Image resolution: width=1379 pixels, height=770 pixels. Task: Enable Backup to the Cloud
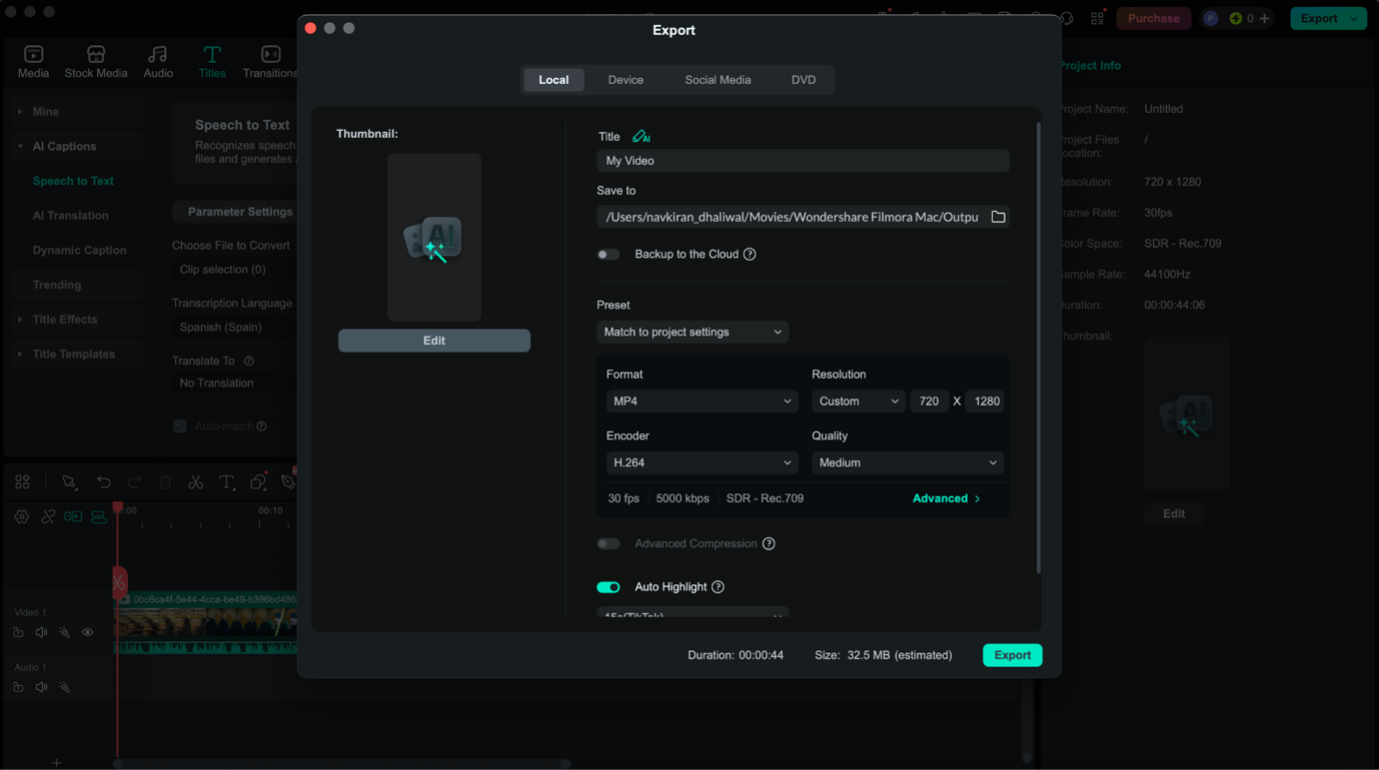coord(608,254)
